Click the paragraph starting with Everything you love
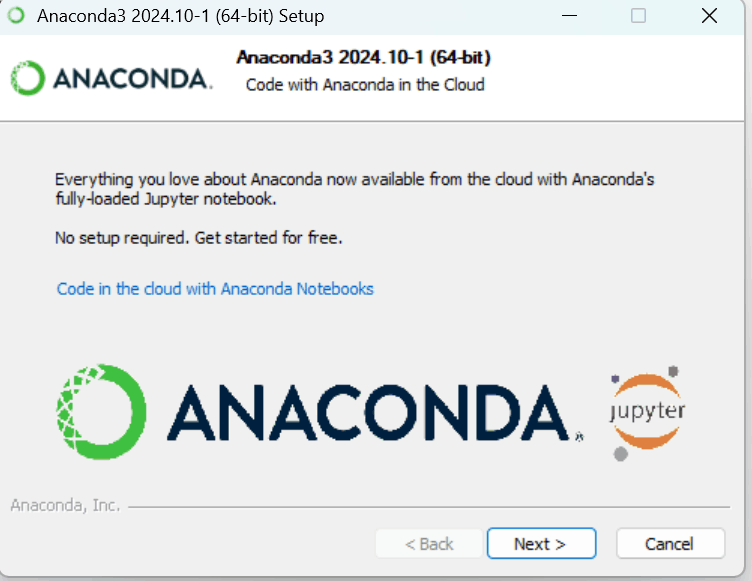Screen dimensions: 752x581 (354, 189)
